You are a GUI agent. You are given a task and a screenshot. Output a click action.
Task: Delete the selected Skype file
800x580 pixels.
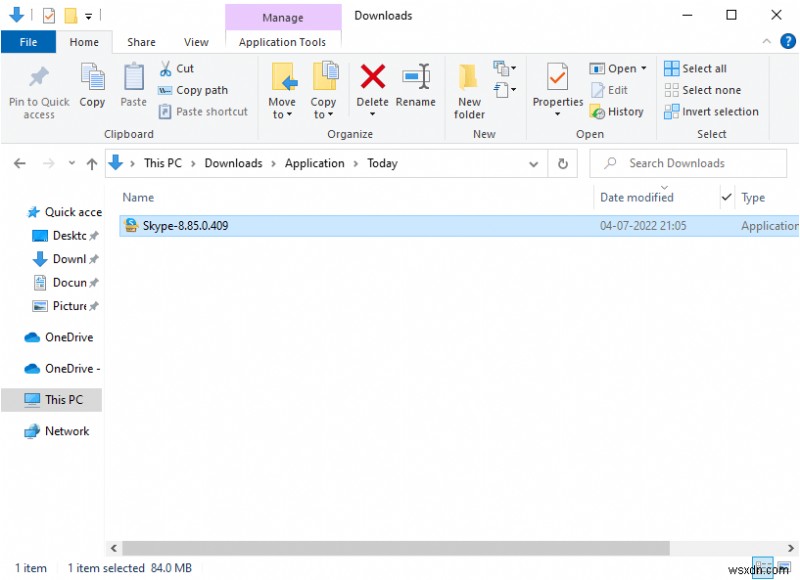[372, 84]
